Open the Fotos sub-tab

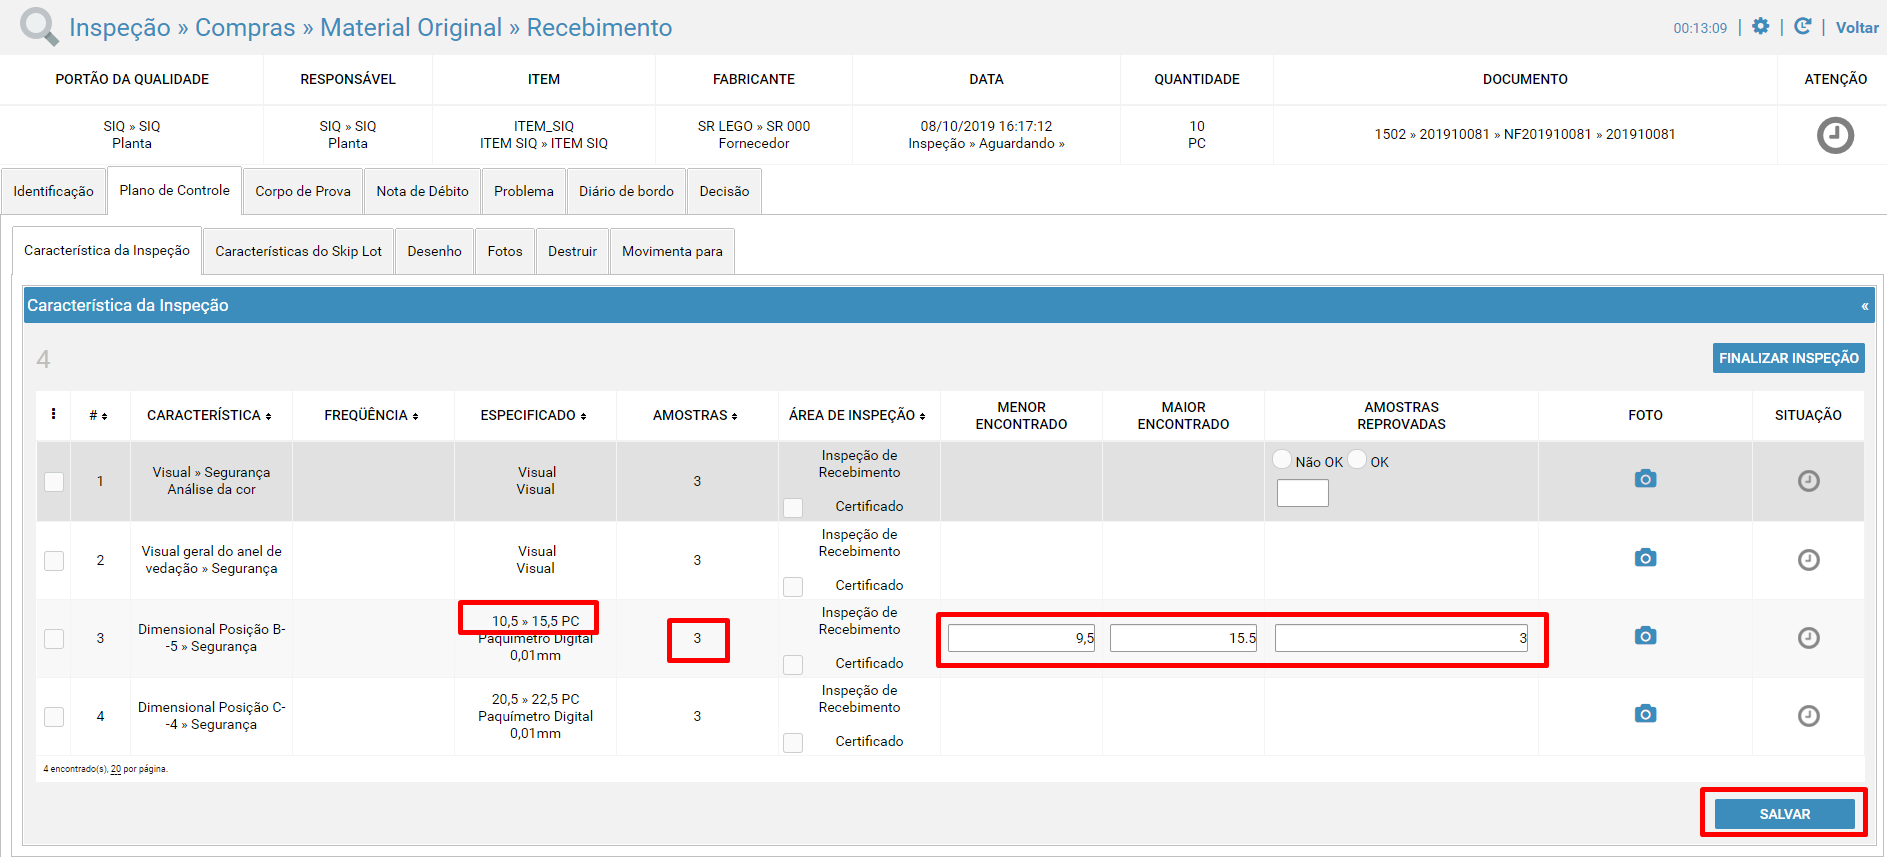point(505,251)
